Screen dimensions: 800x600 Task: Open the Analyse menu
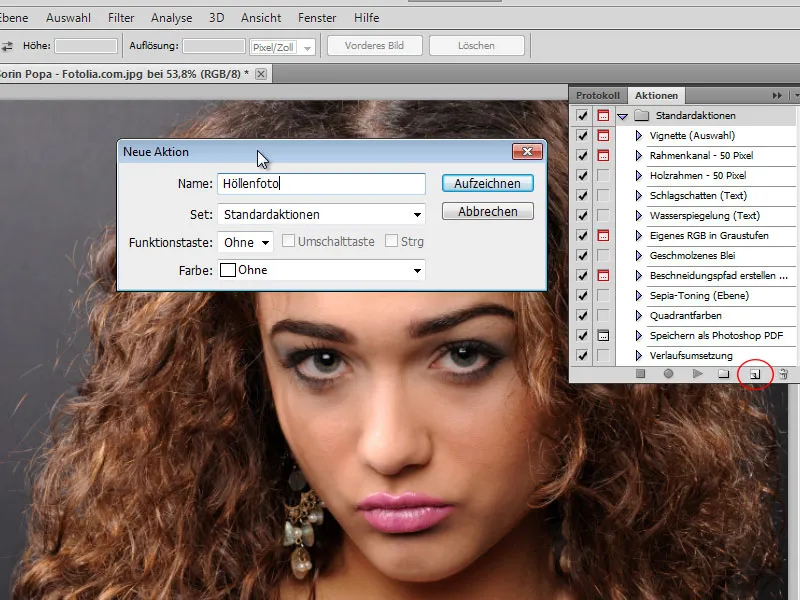click(x=171, y=18)
